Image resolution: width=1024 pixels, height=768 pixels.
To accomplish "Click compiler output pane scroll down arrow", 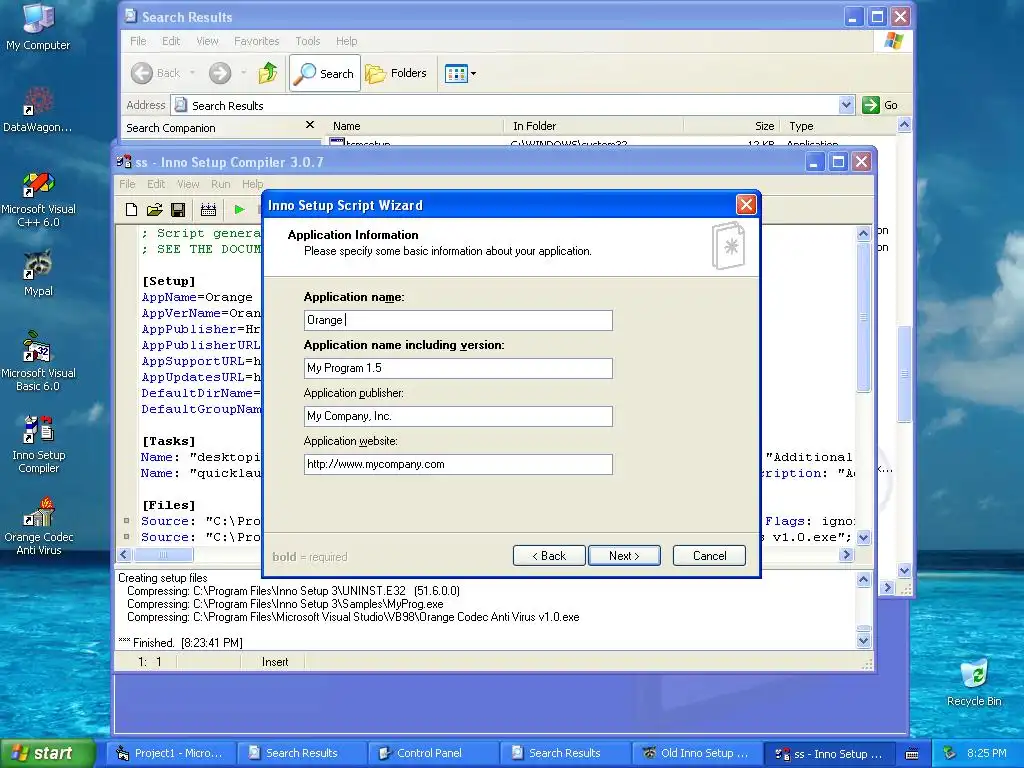I will pyautogui.click(x=863, y=640).
